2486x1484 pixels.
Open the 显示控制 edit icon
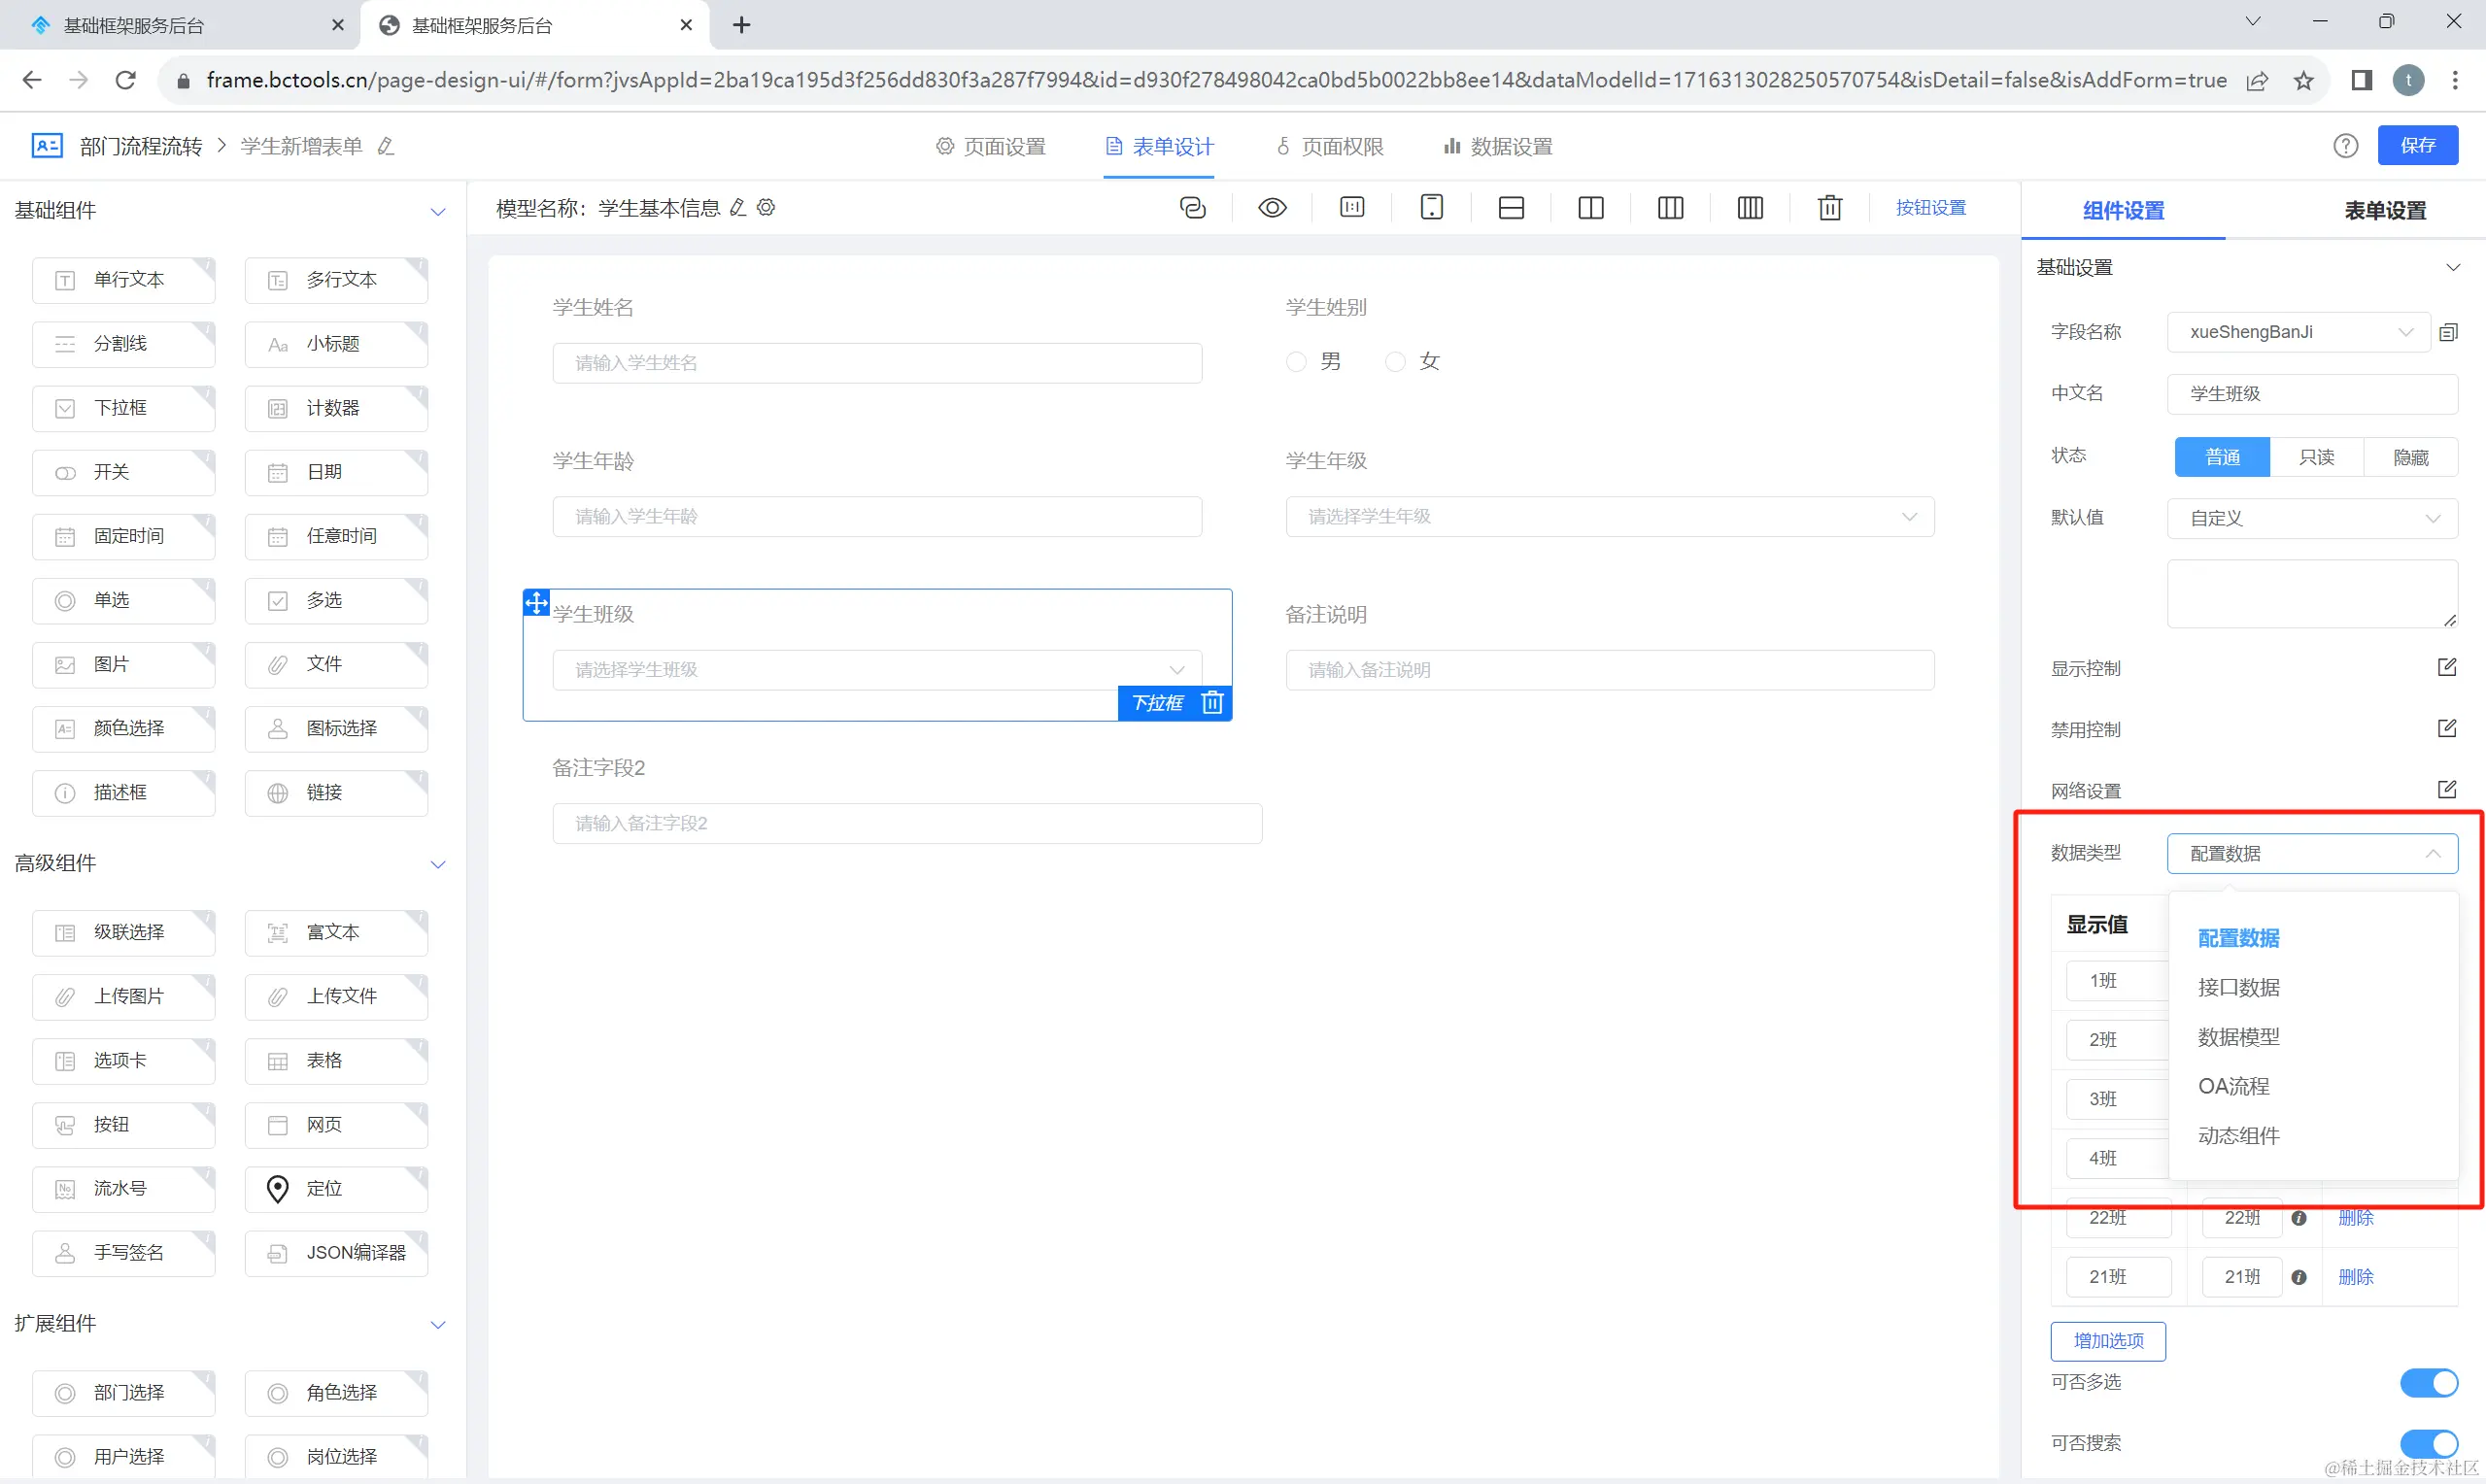(2446, 667)
